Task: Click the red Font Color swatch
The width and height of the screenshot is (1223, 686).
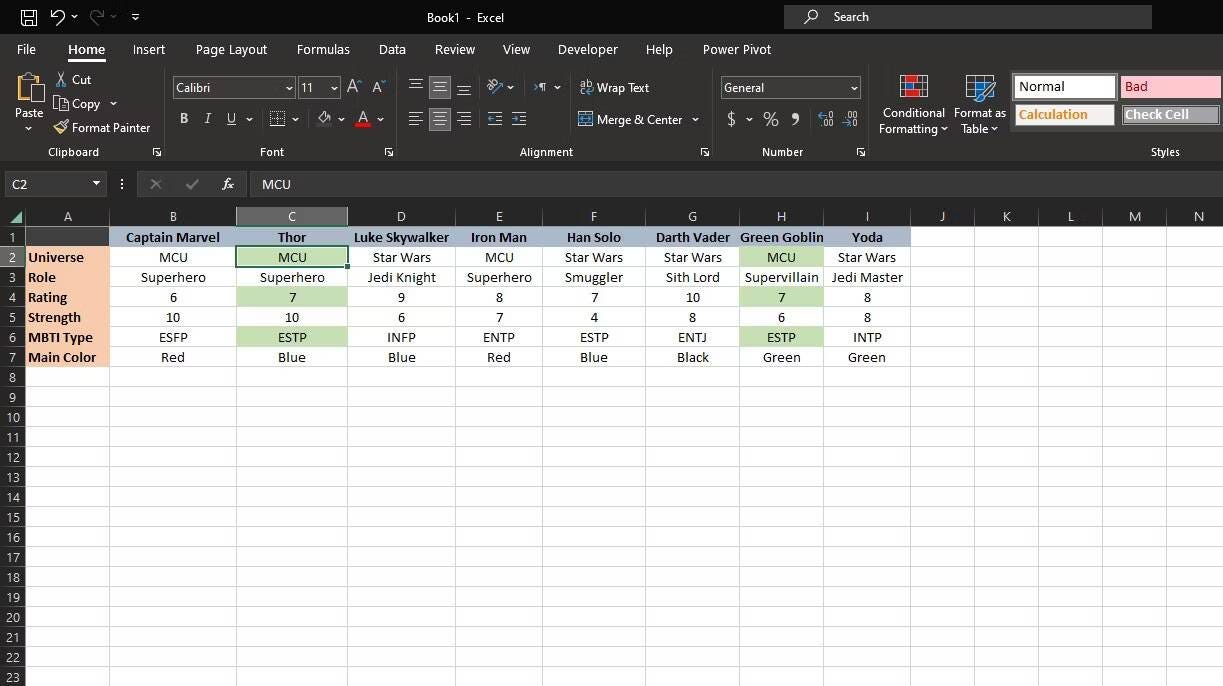Action: [x=363, y=118]
